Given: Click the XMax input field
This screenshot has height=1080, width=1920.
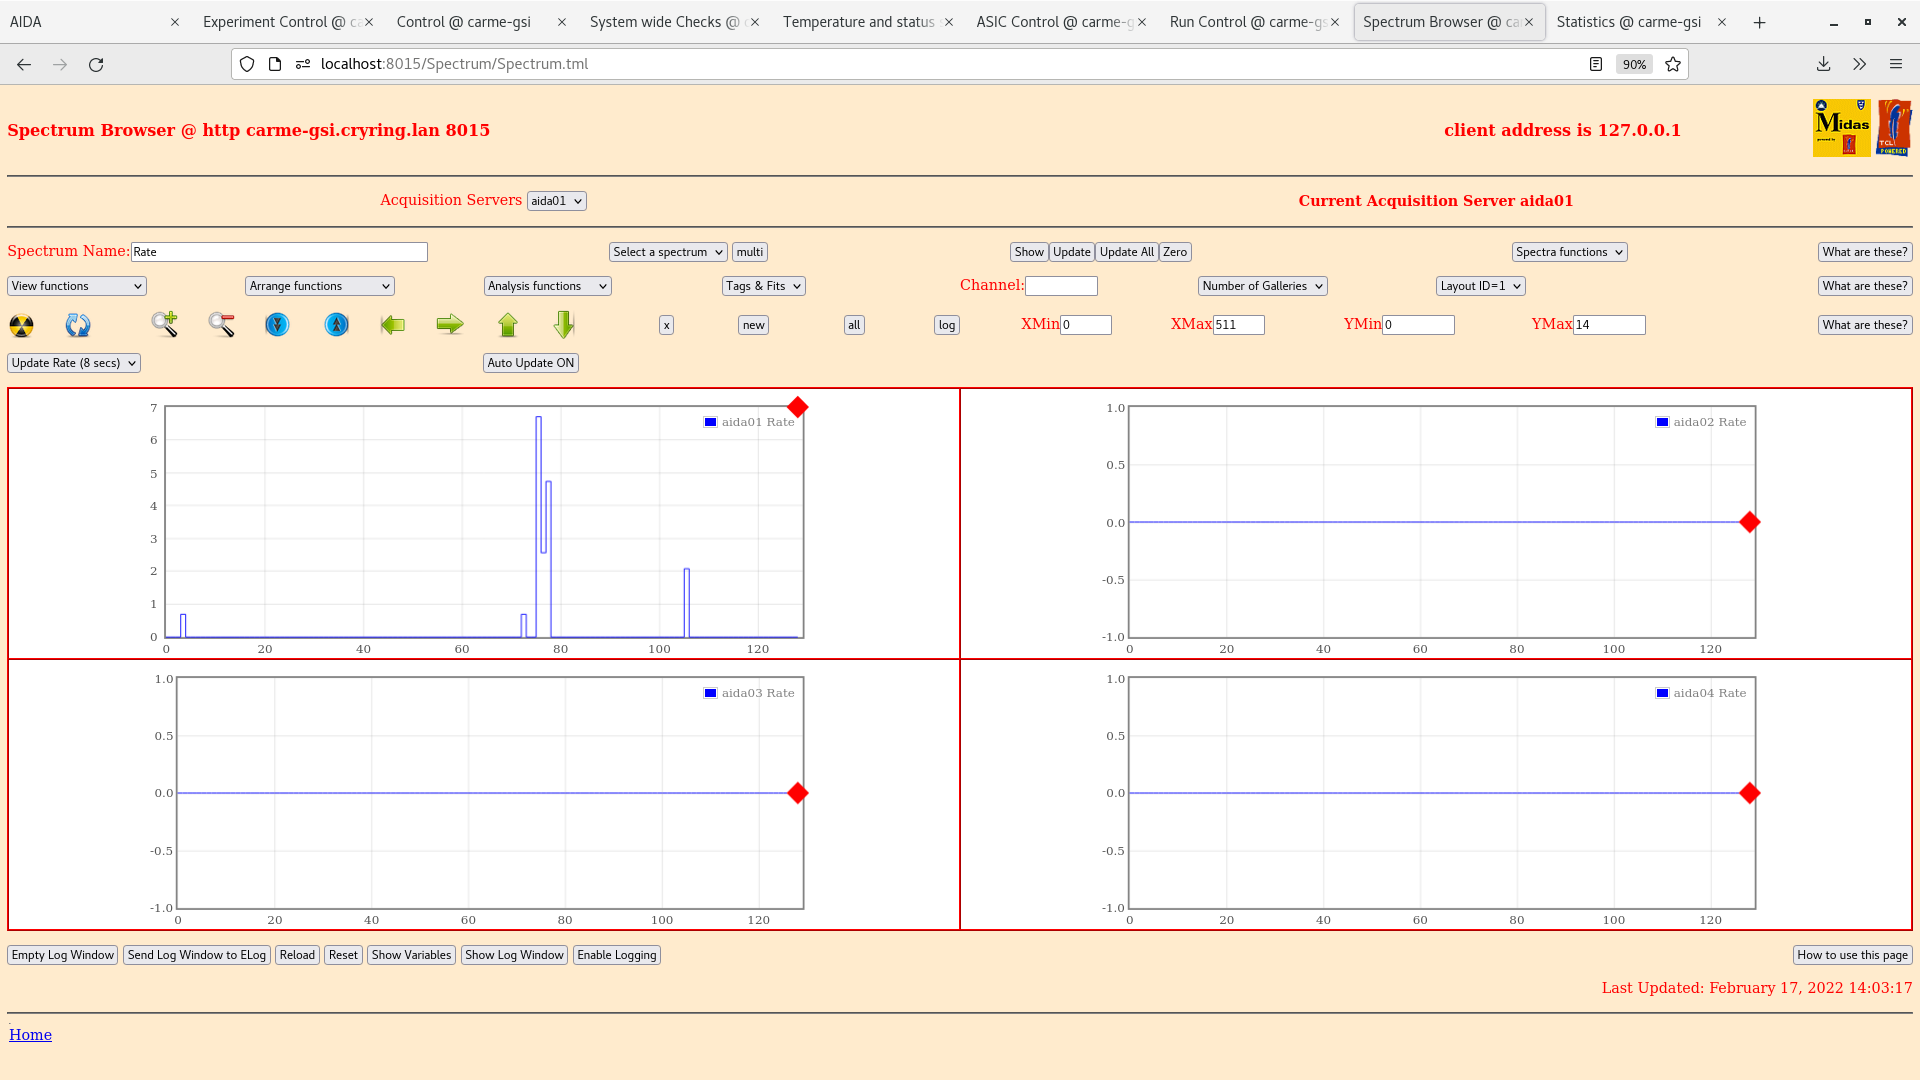Looking at the screenshot, I should (1238, 325).
